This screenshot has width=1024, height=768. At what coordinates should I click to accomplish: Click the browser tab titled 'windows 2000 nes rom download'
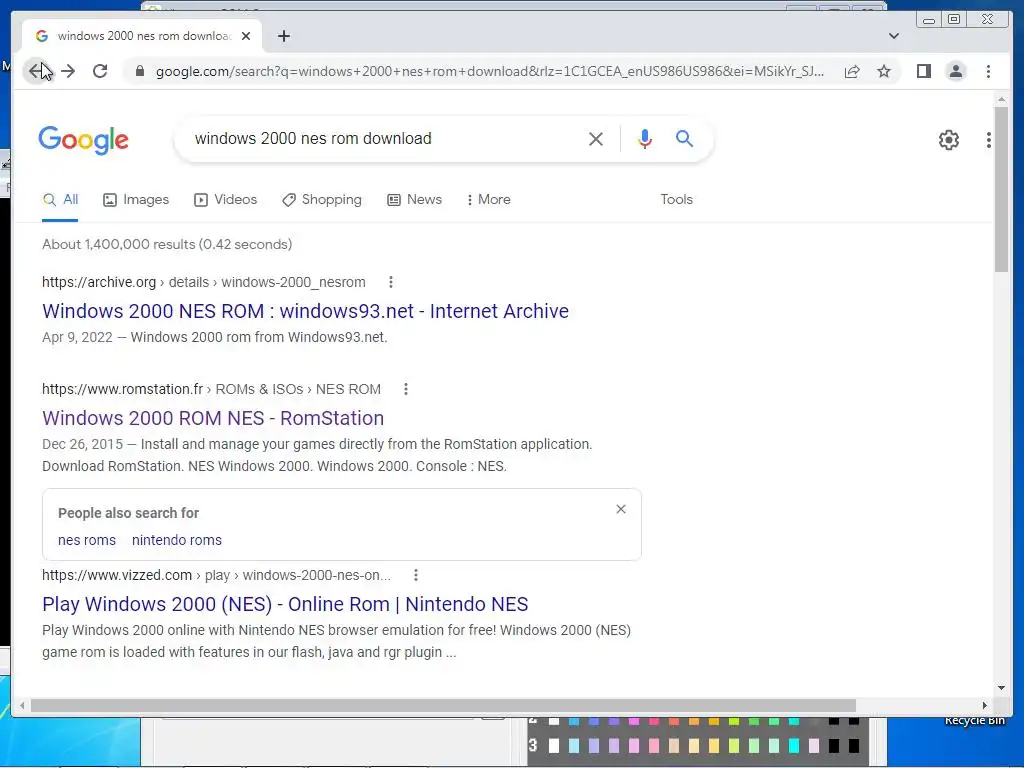coord(142,36)
